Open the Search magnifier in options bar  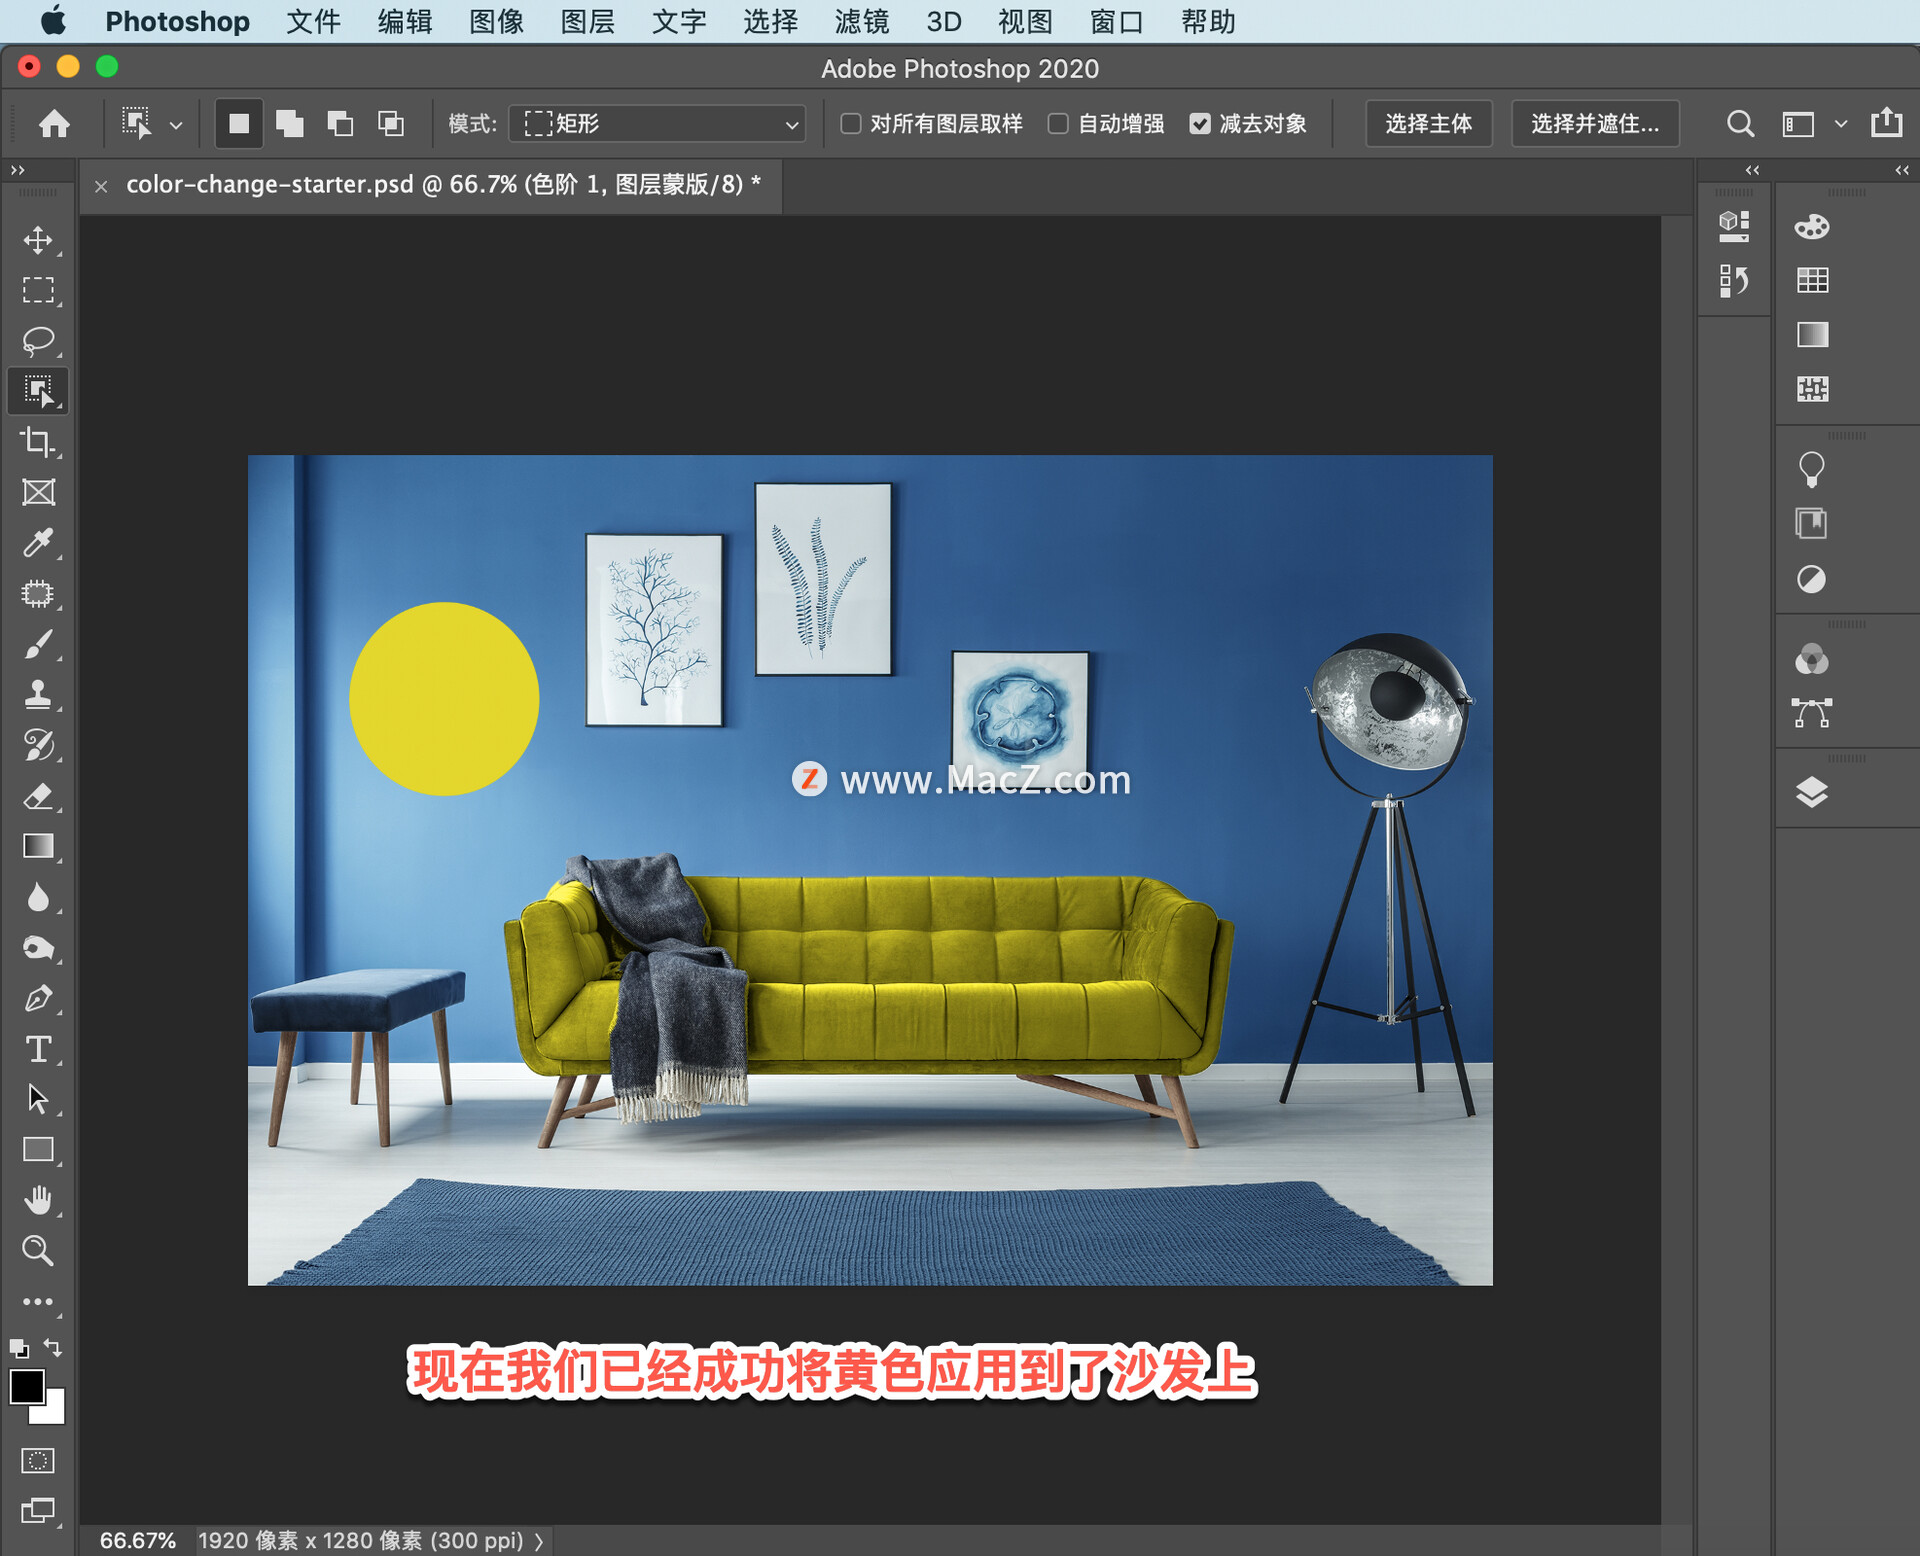click(x=1740, y=124)
